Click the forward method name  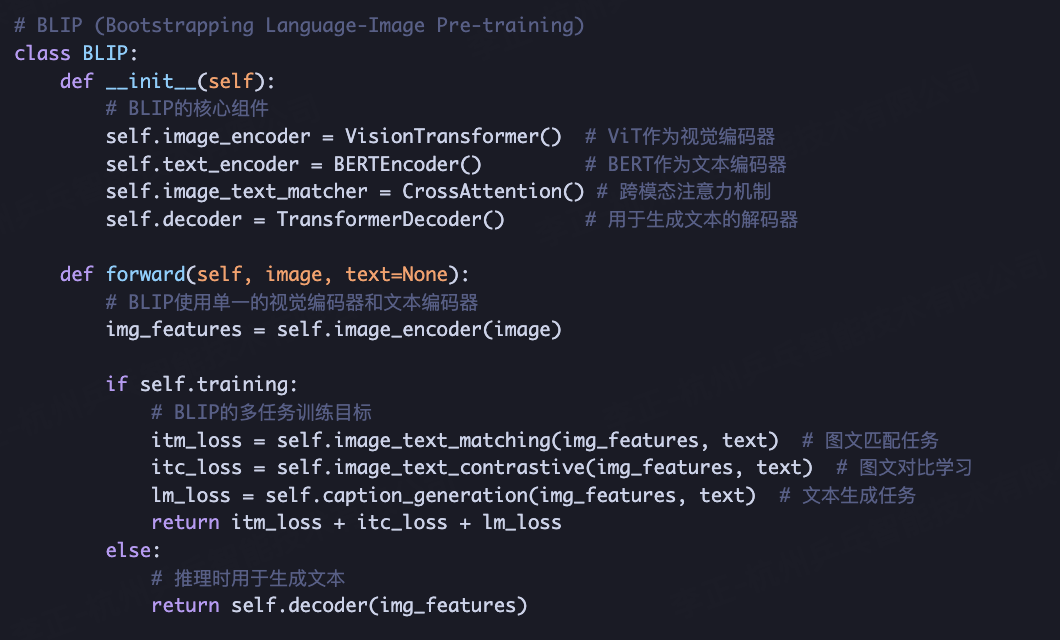(x=145, y=274)
